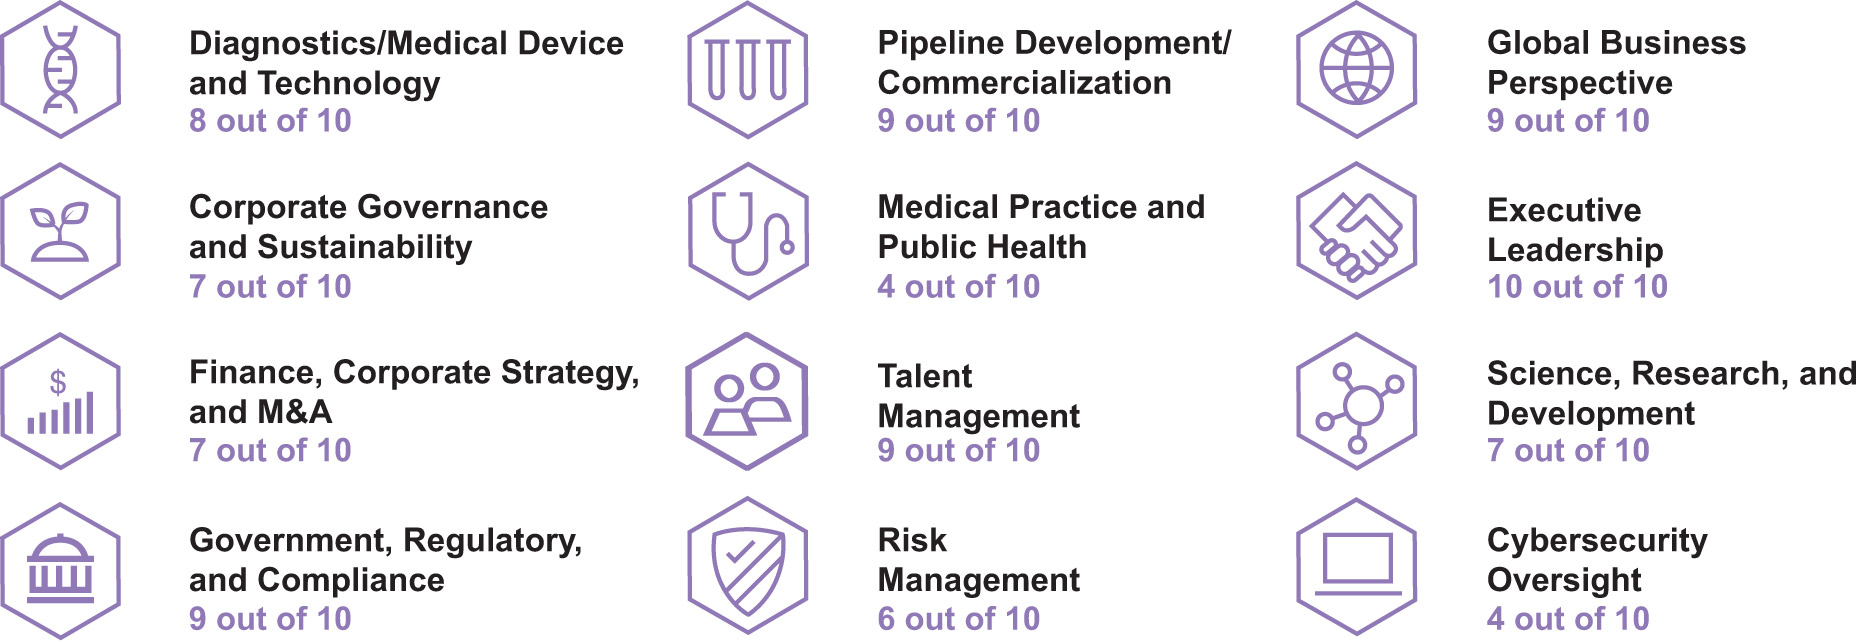Click the laptop Cybersecurity Oversight icon
Viewport: 1858px width, 642px height.
click(x=1356, y=566)
